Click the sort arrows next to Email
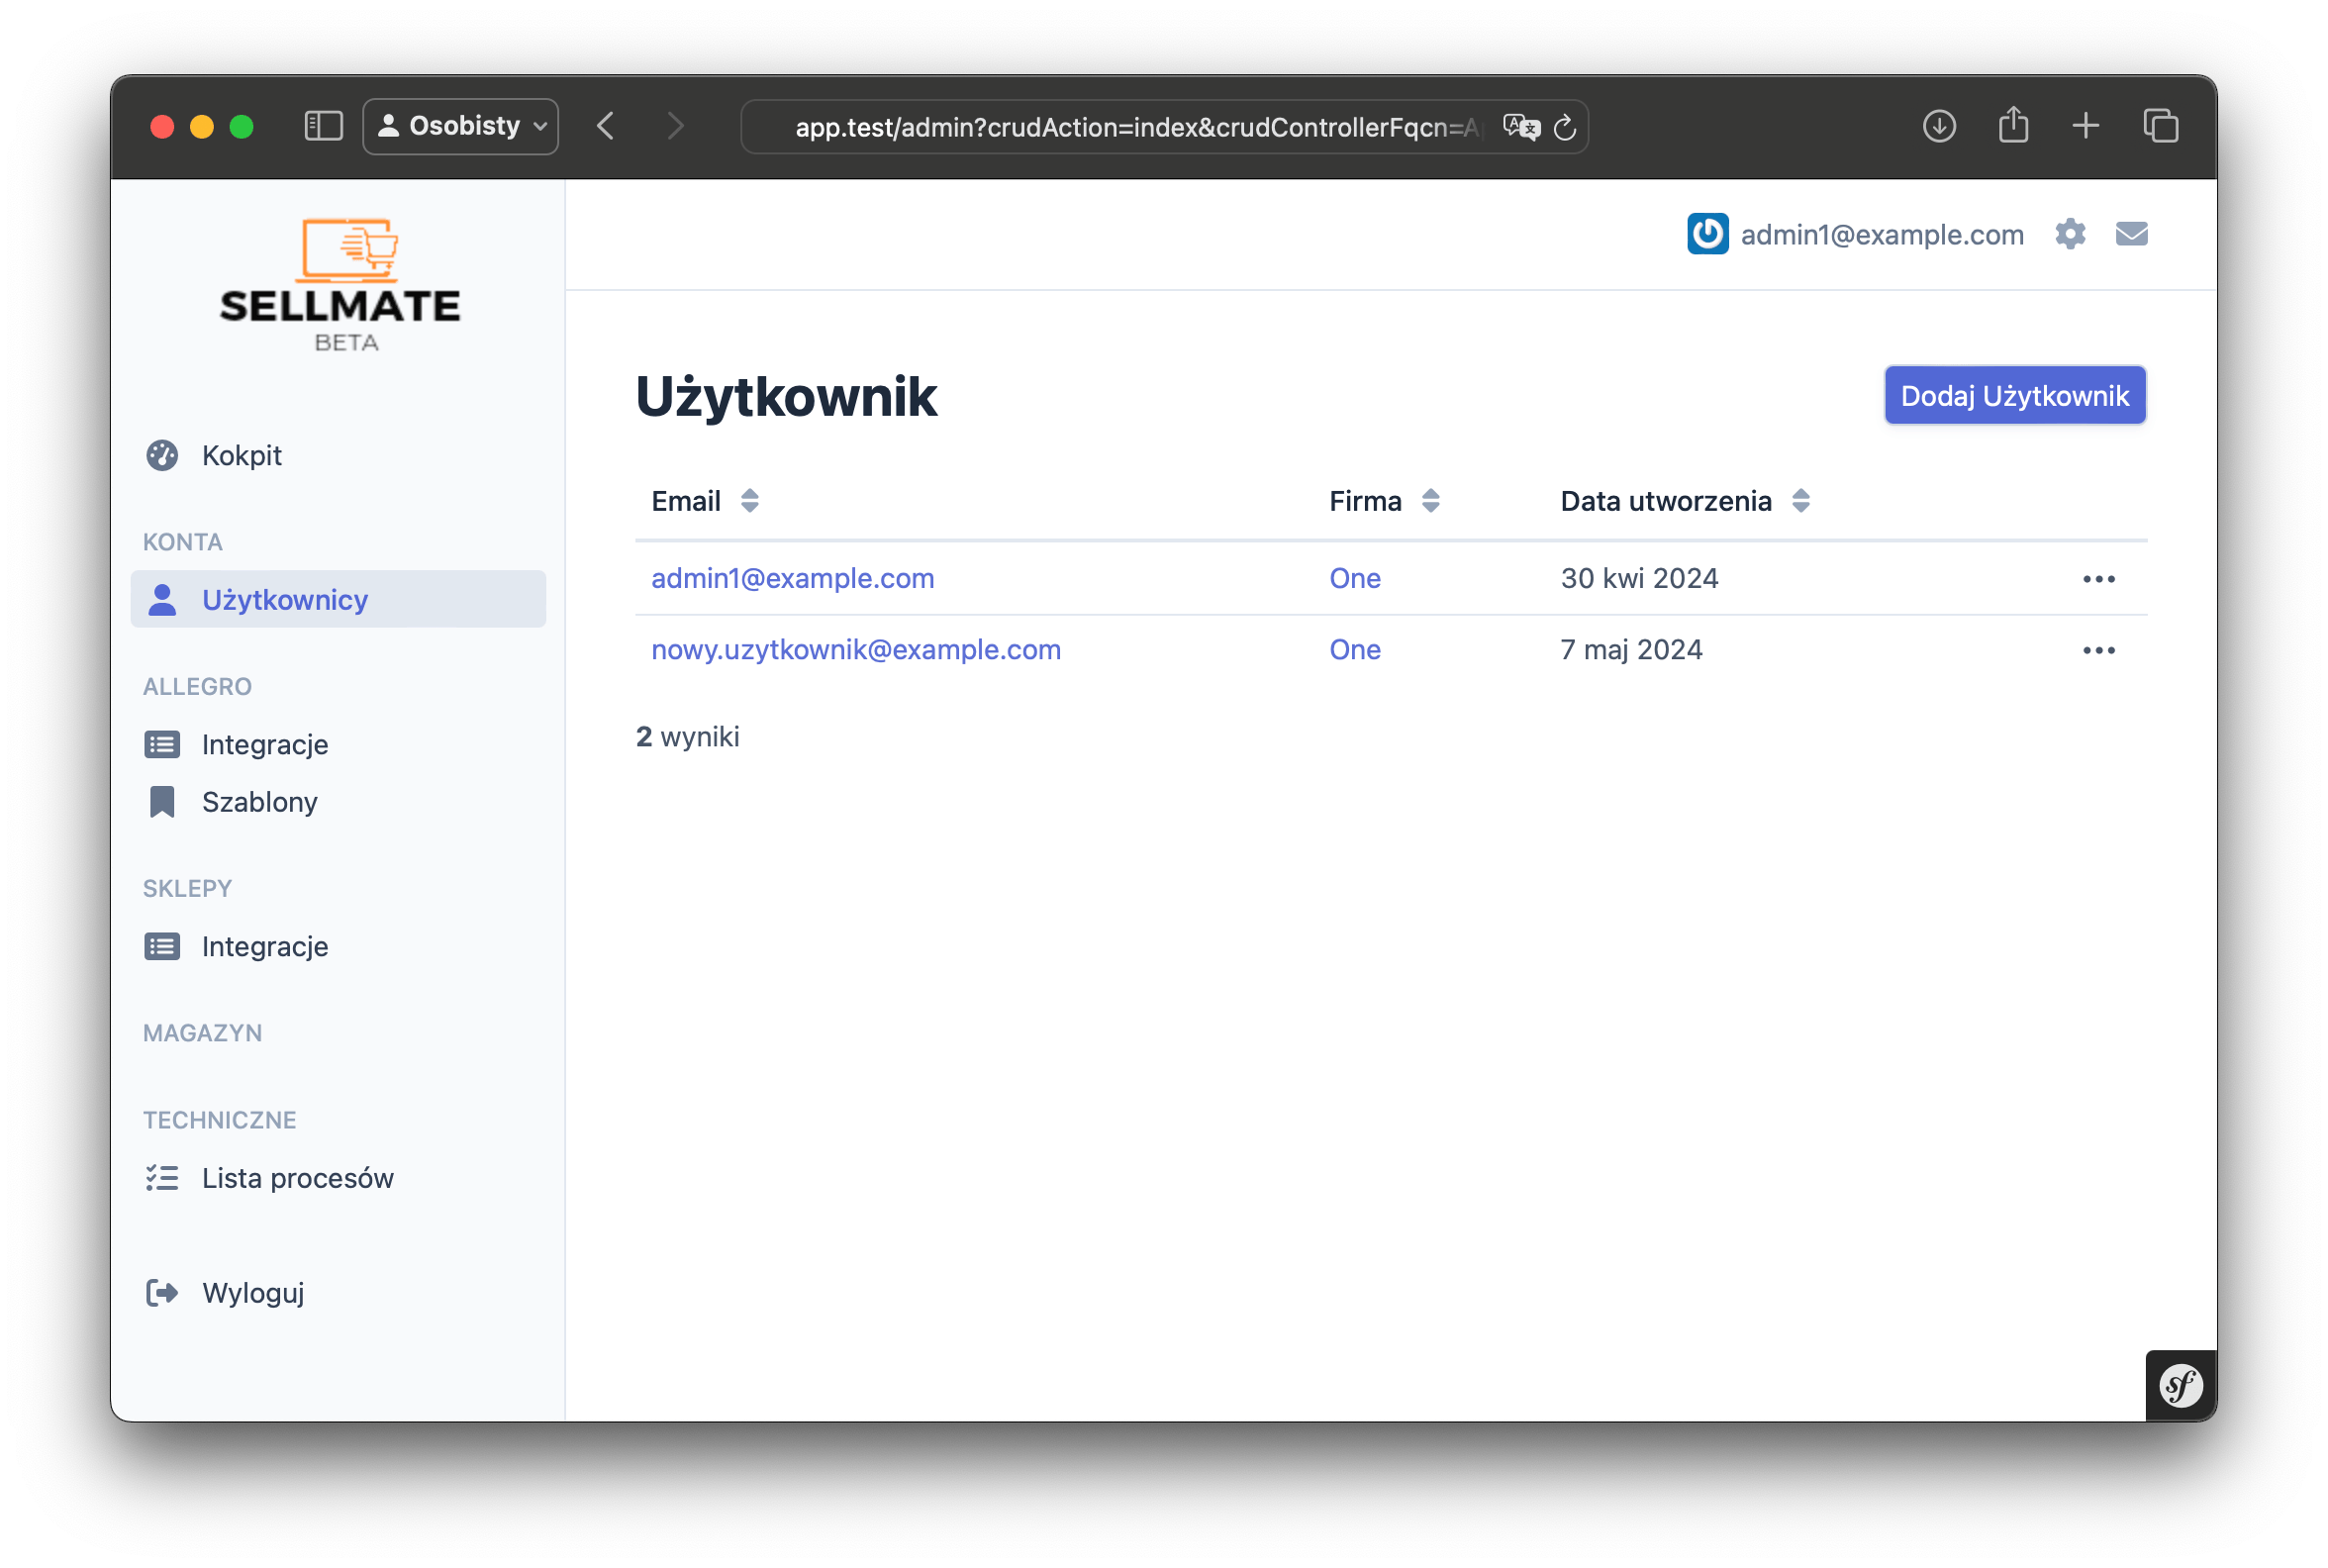 point(749,501)
